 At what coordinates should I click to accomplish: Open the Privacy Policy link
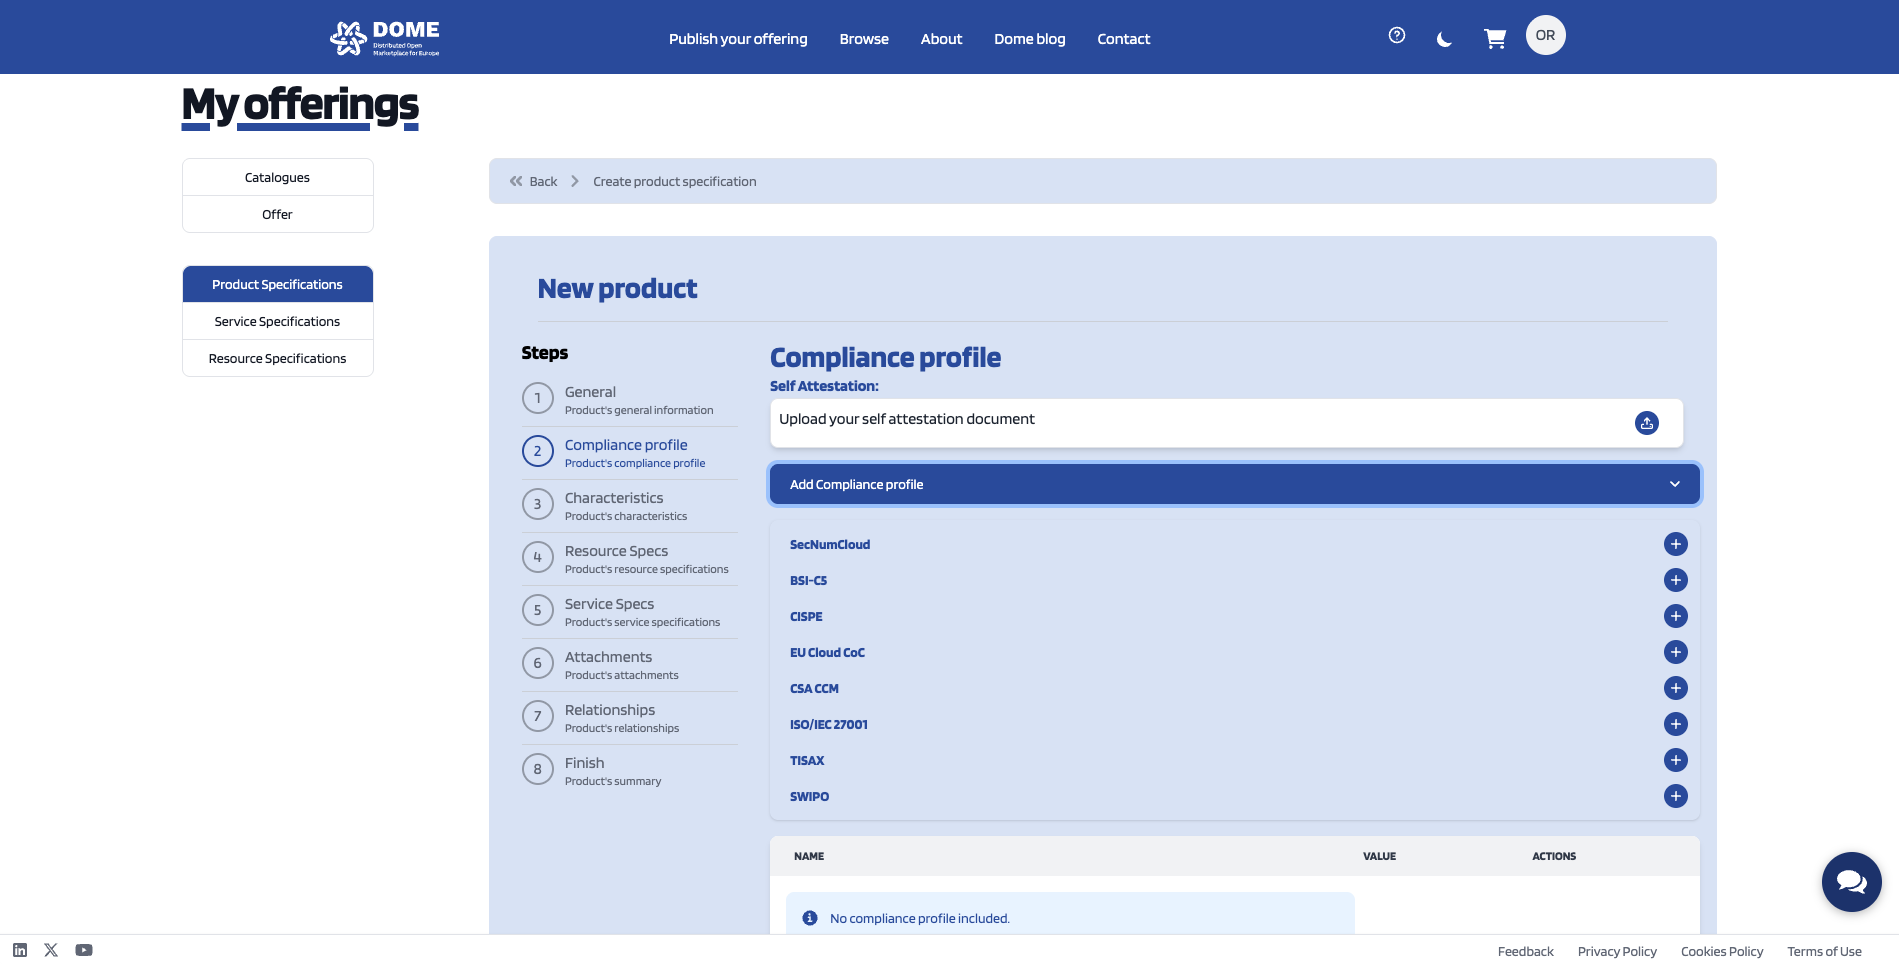pos(1616,951)
